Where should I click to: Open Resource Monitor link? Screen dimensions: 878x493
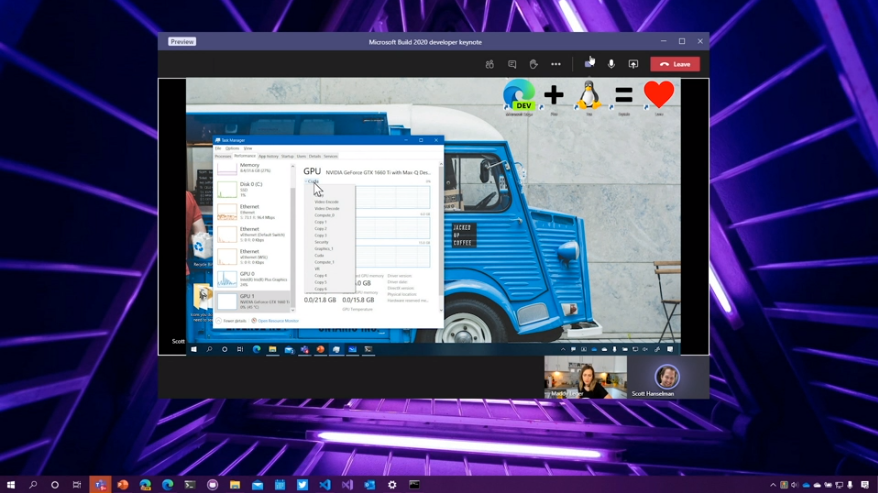(x=275, y=321)
